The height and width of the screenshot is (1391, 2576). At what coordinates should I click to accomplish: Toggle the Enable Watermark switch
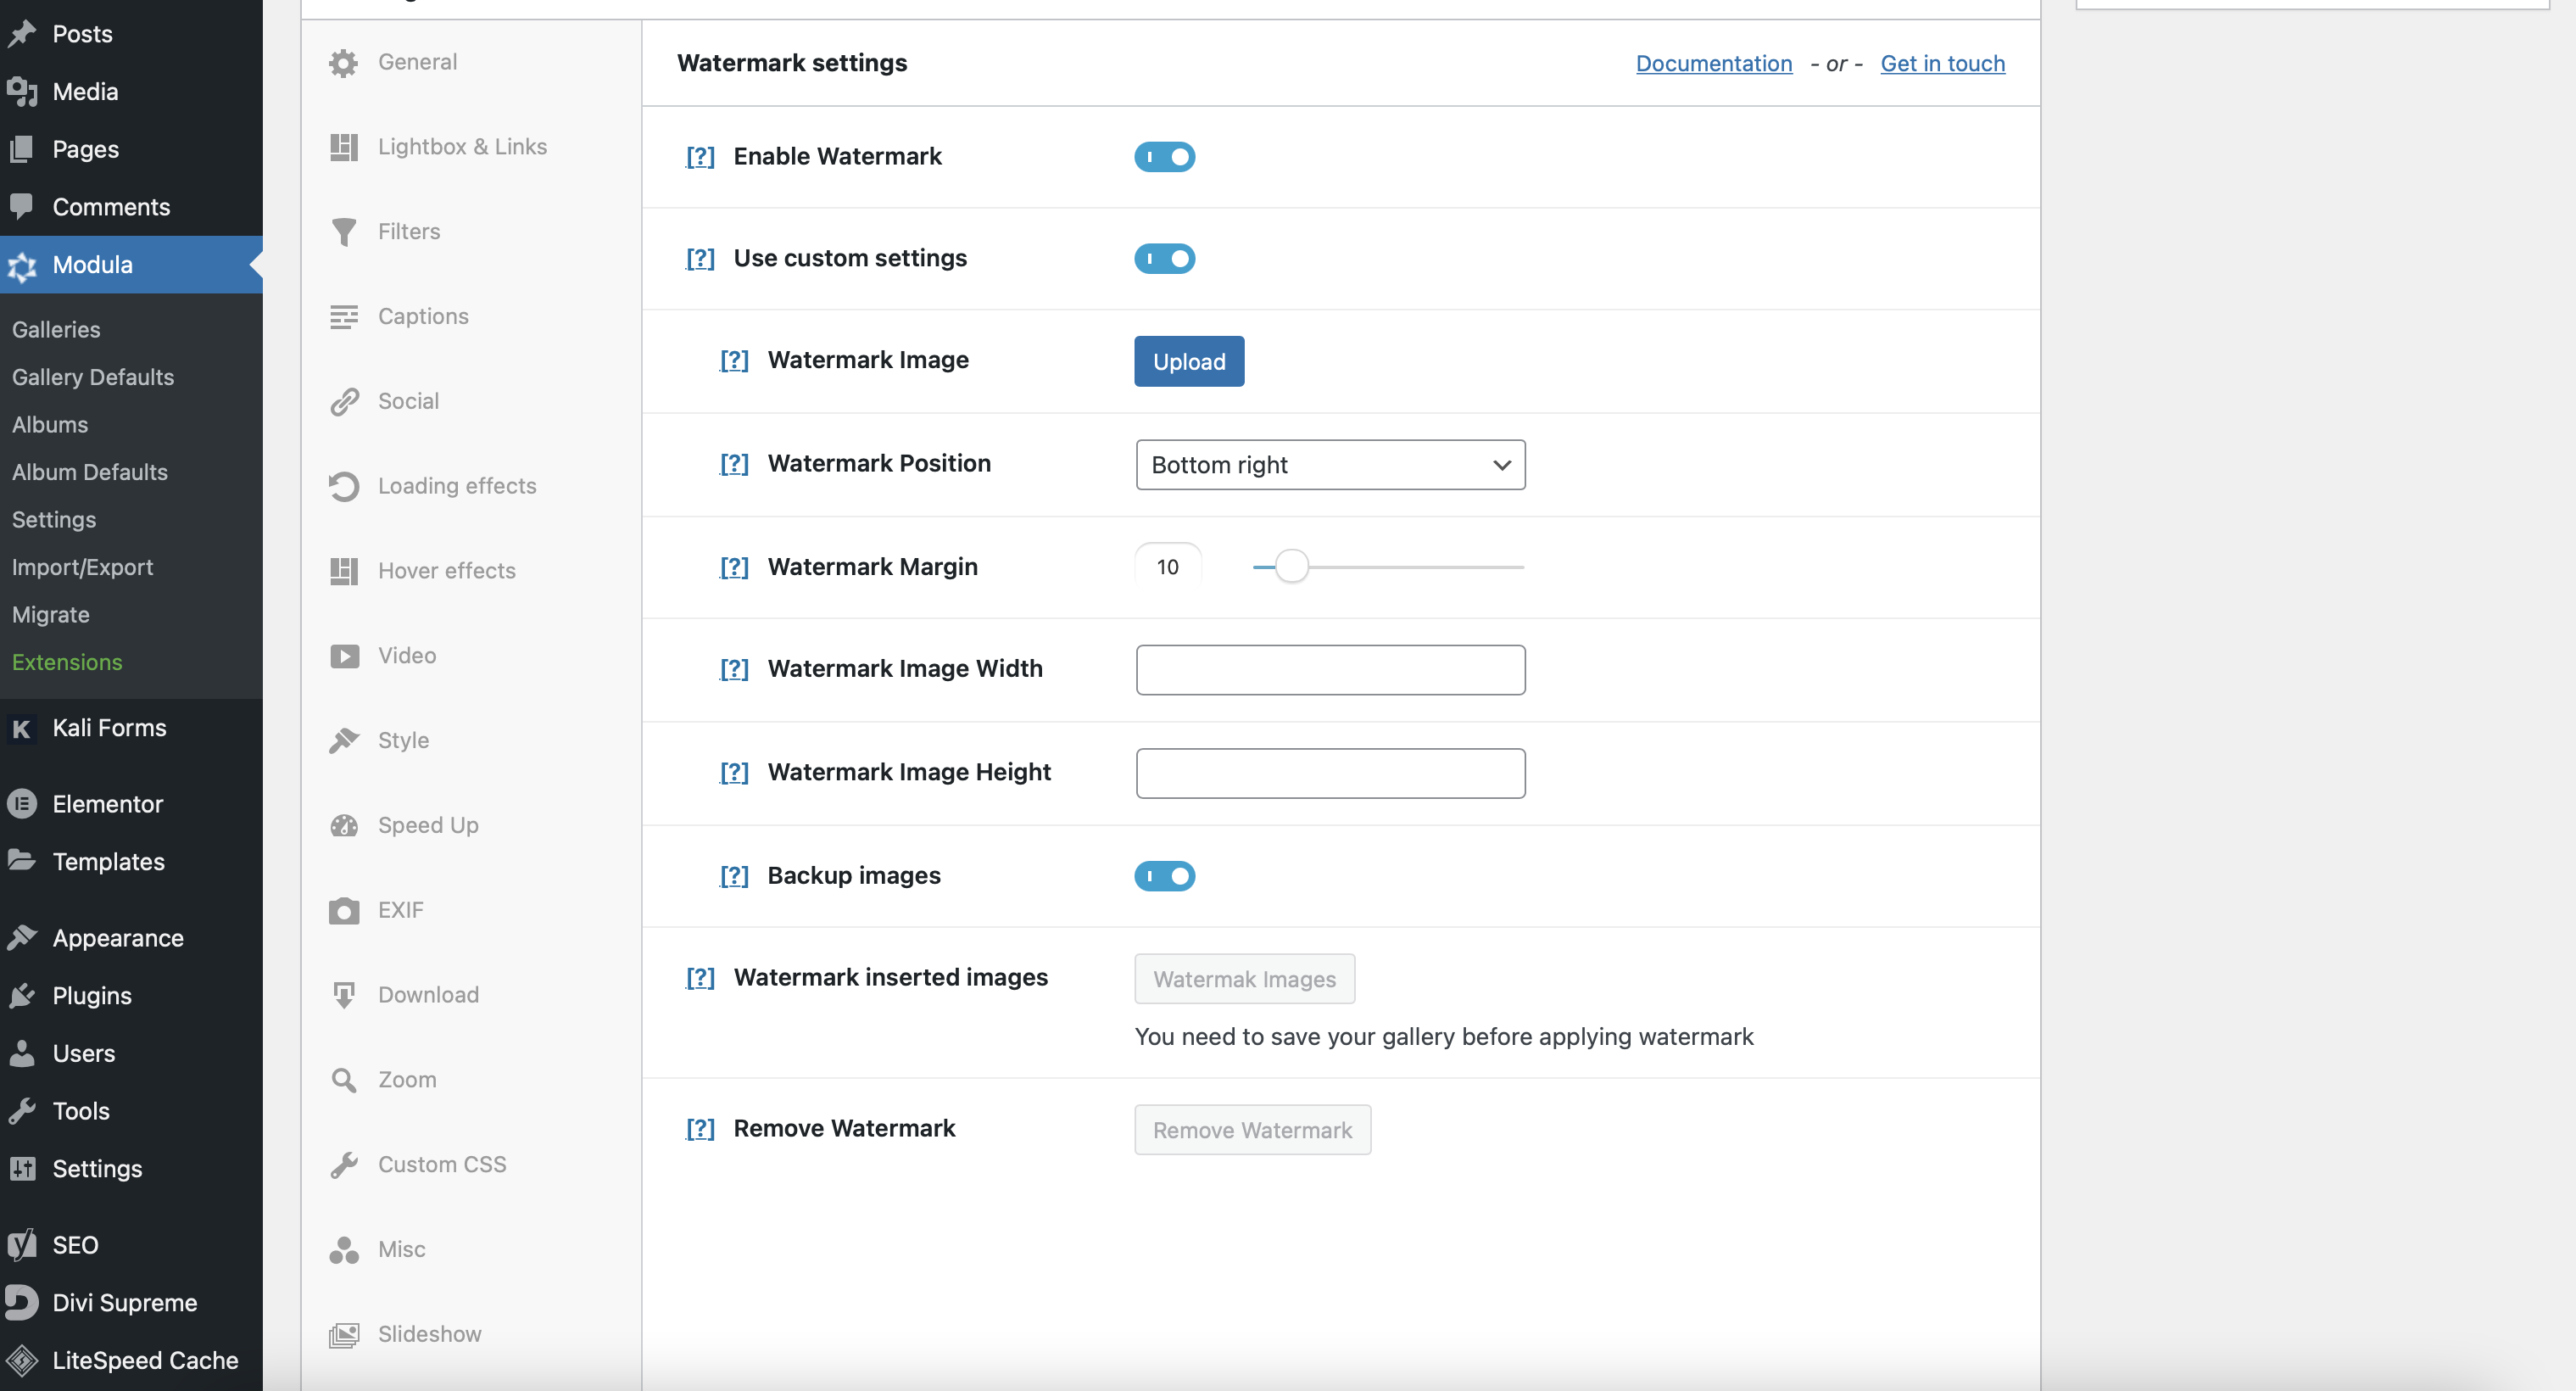pos(1164,158)
